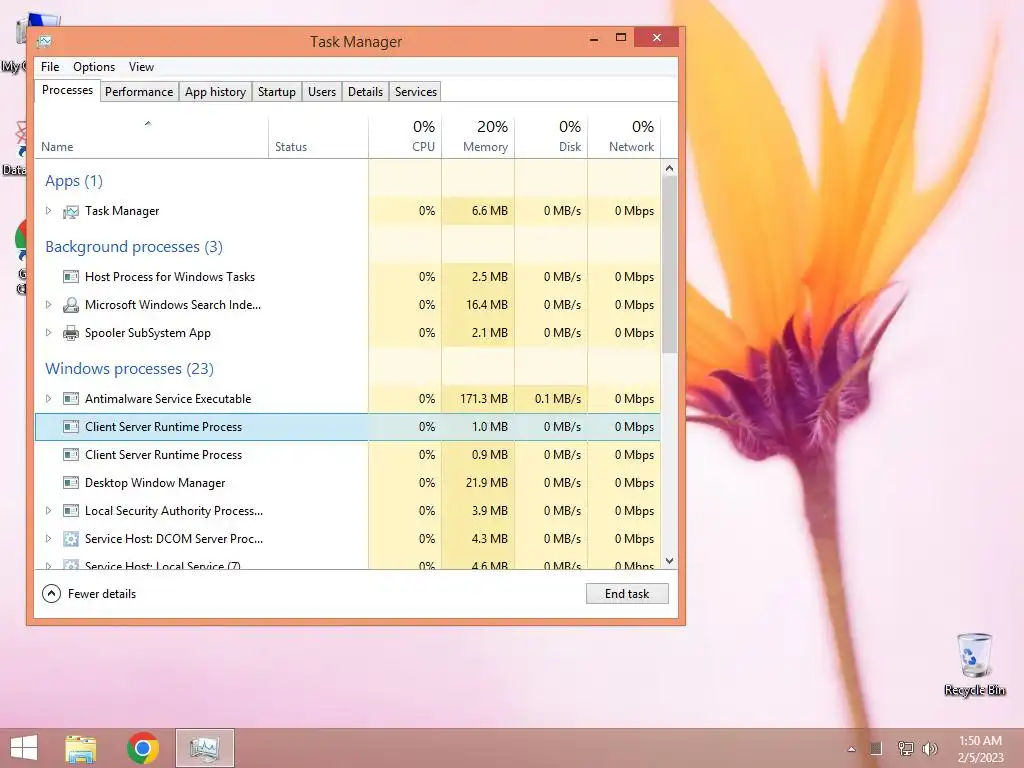This screenshot has height=768, width=1024.
Task: Click the 21.9 MB memory value
Action: pos(487,483)
